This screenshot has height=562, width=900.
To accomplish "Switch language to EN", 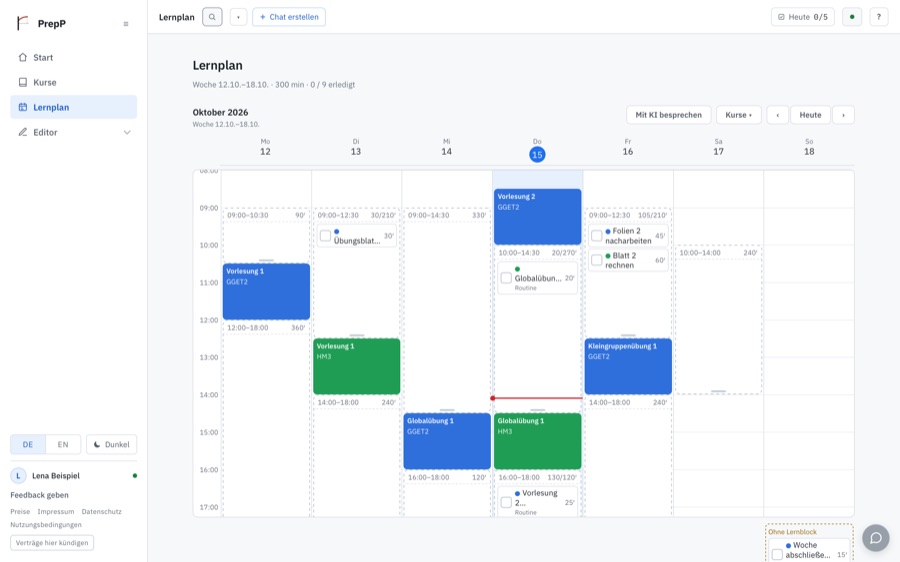I will (63, 444).
